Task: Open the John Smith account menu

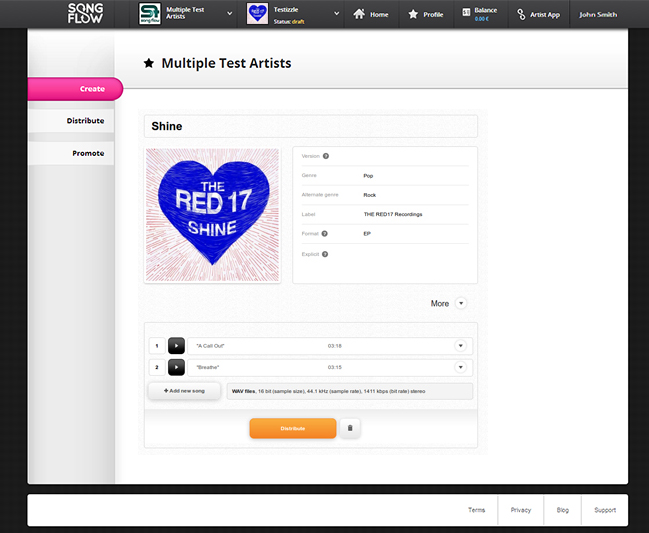Action: pos(598,14)
